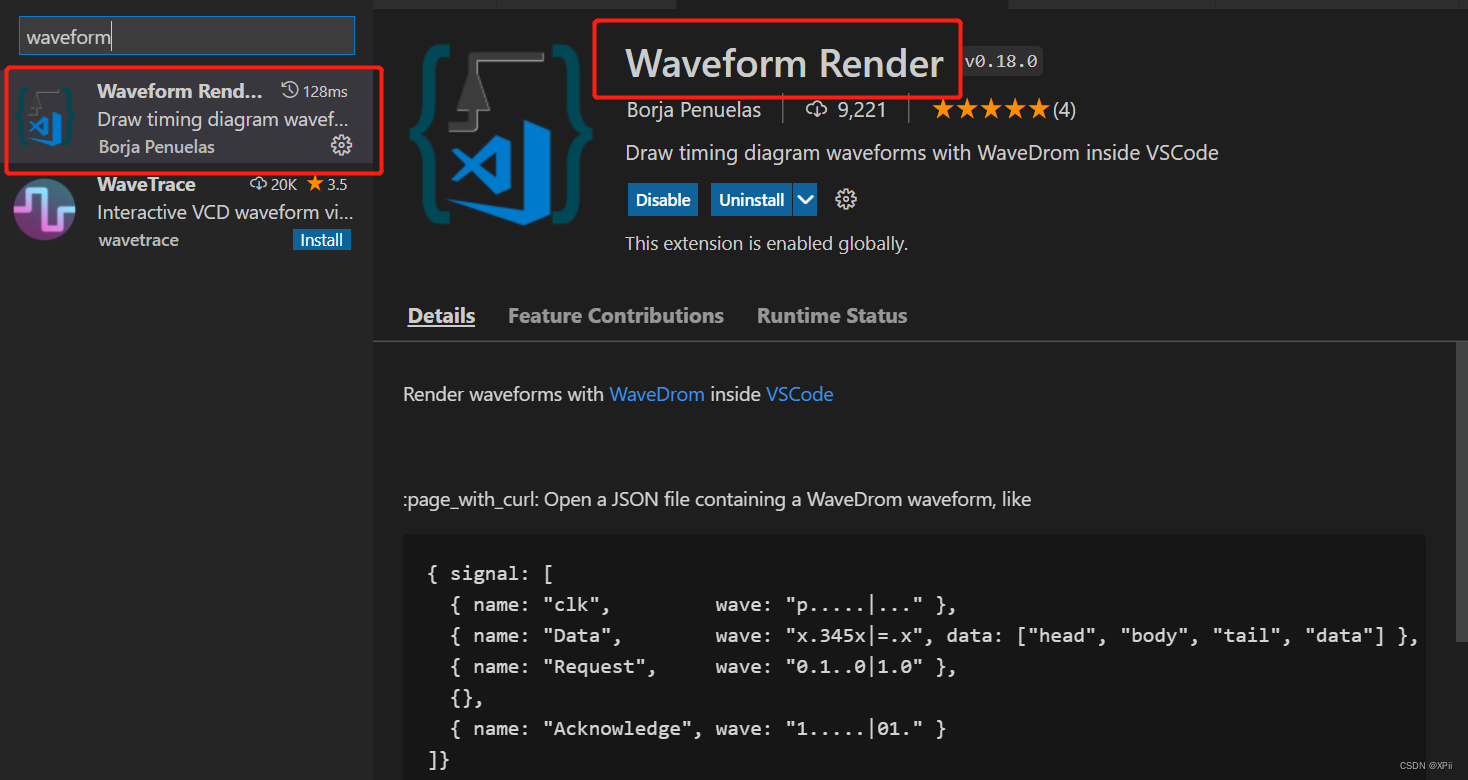
Task: Open the VSCode link in readme
Action: pos(800,394)
